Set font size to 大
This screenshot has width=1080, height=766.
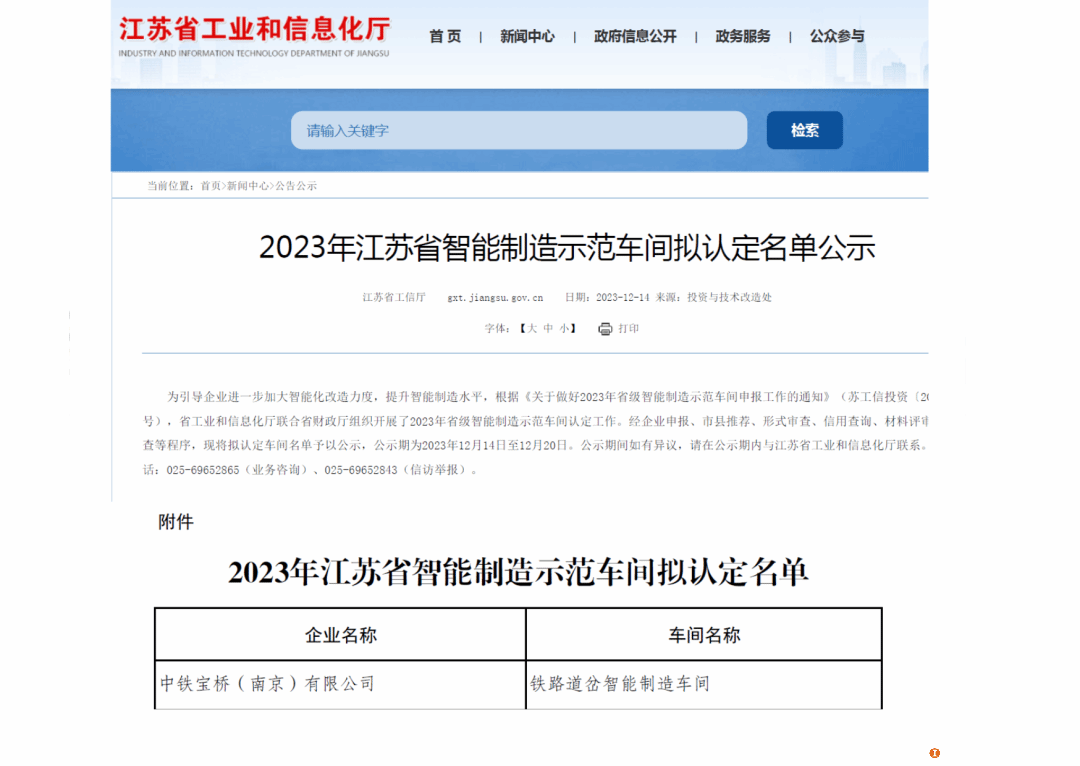pos(532,329)
